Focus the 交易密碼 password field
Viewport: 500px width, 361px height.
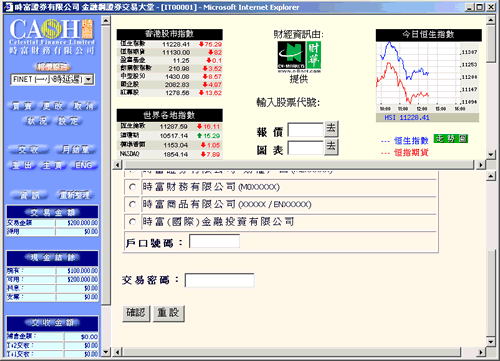pyautogui.click(x=220, y=280)
